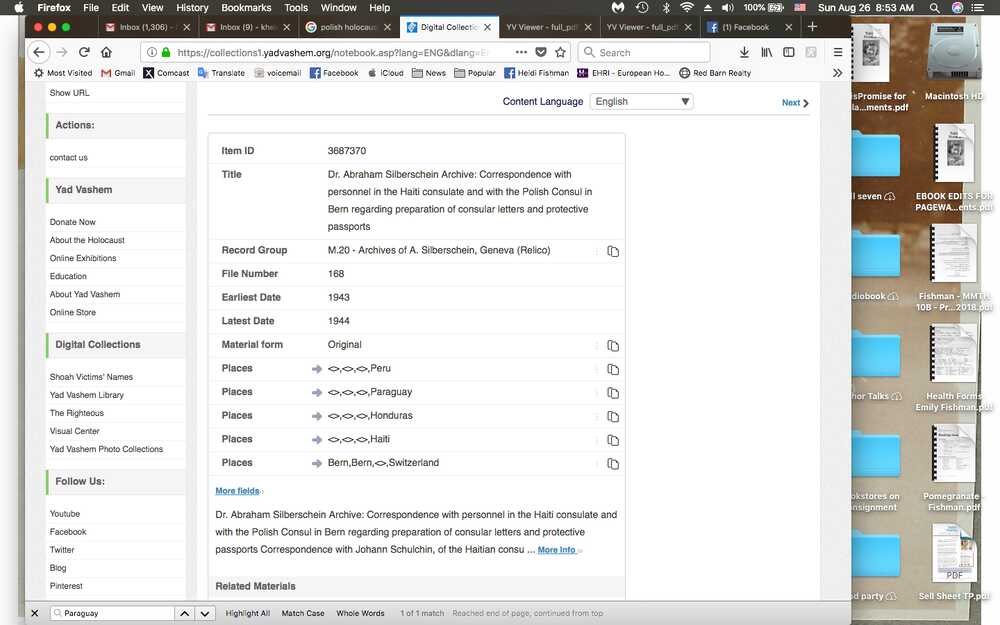The height and width of the screenshot is (625, 1000).
Task: Open the Popular bookmarks folder
Action: [474, 73]
